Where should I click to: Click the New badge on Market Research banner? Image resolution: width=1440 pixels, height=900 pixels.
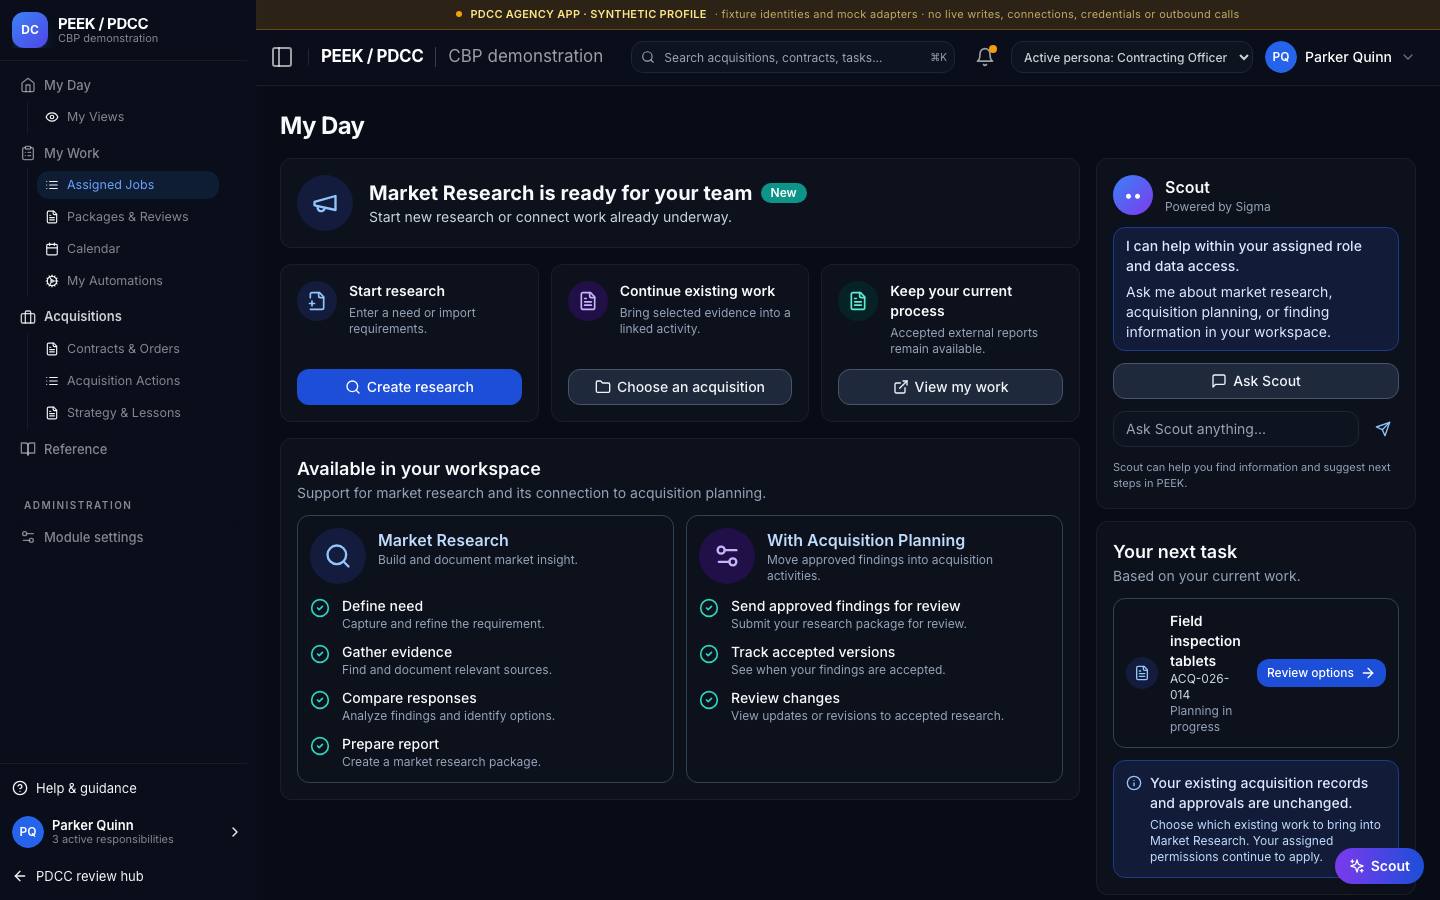784,193
